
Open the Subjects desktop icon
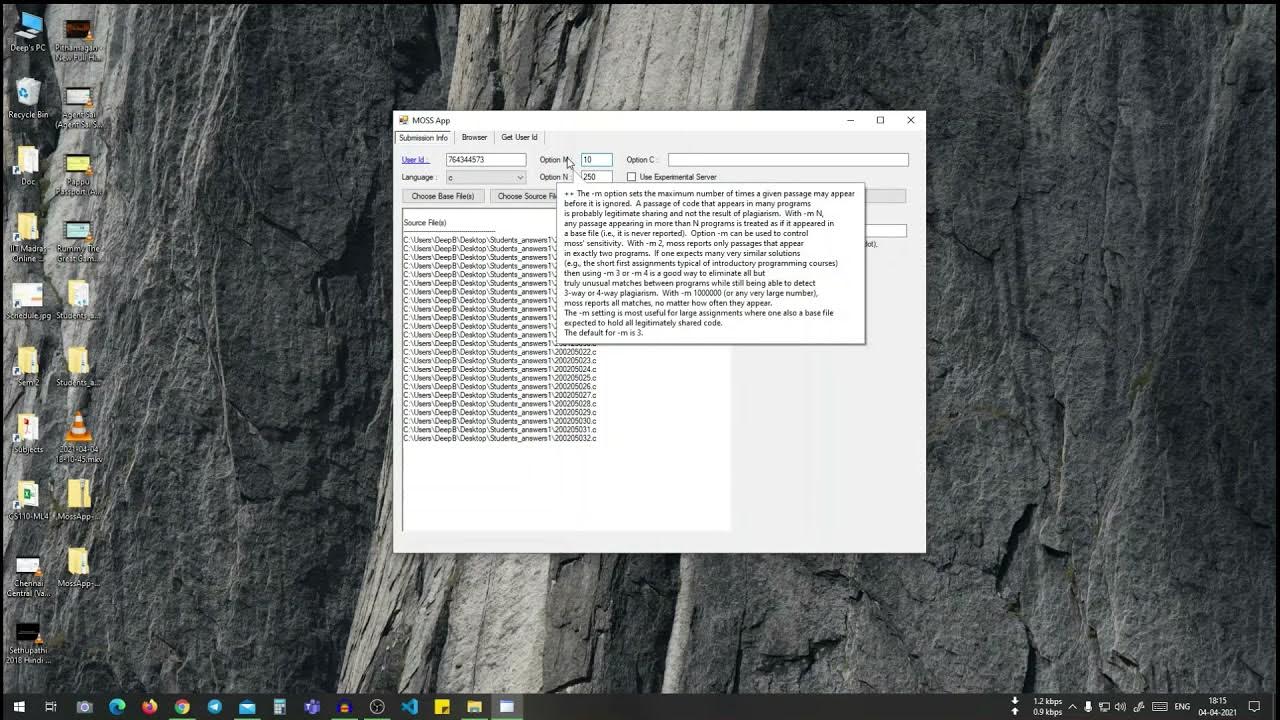[x=28, y=434]
